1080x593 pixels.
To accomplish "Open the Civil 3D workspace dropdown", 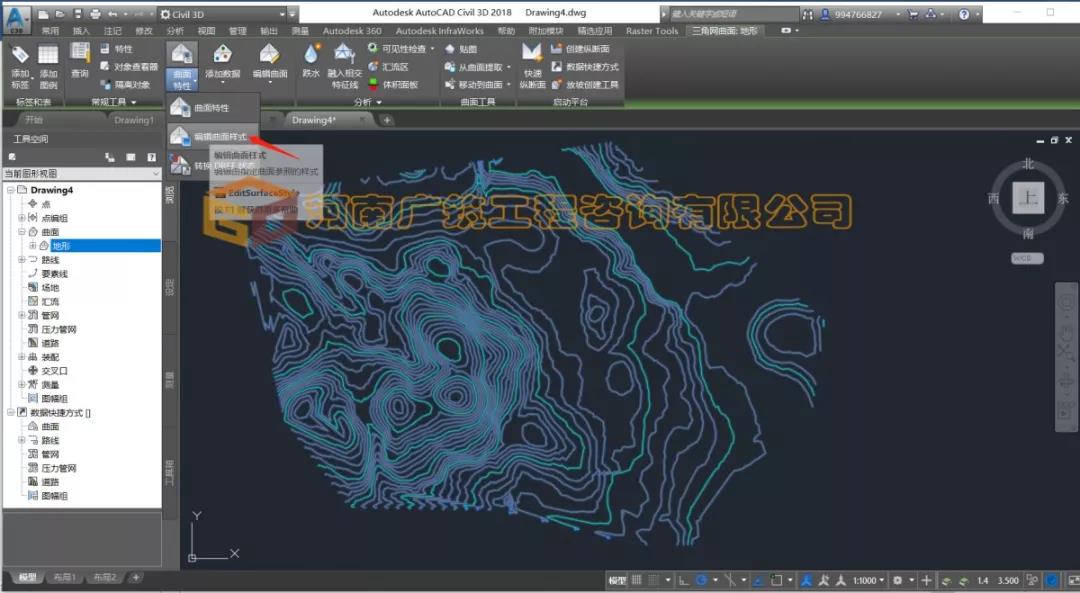I will point(222,14).
